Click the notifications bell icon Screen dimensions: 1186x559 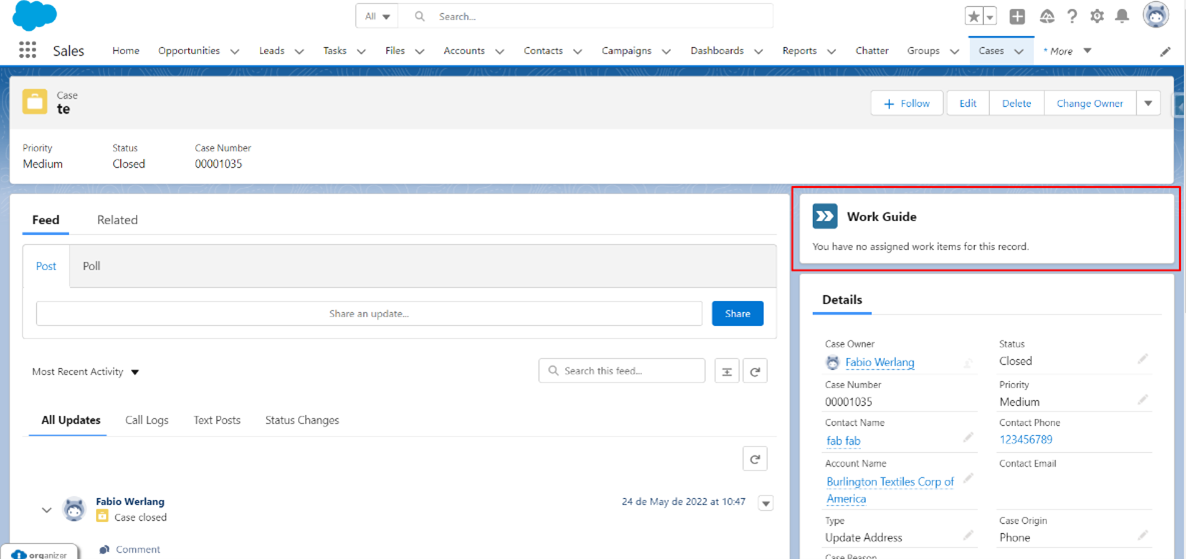[1122, 16]
